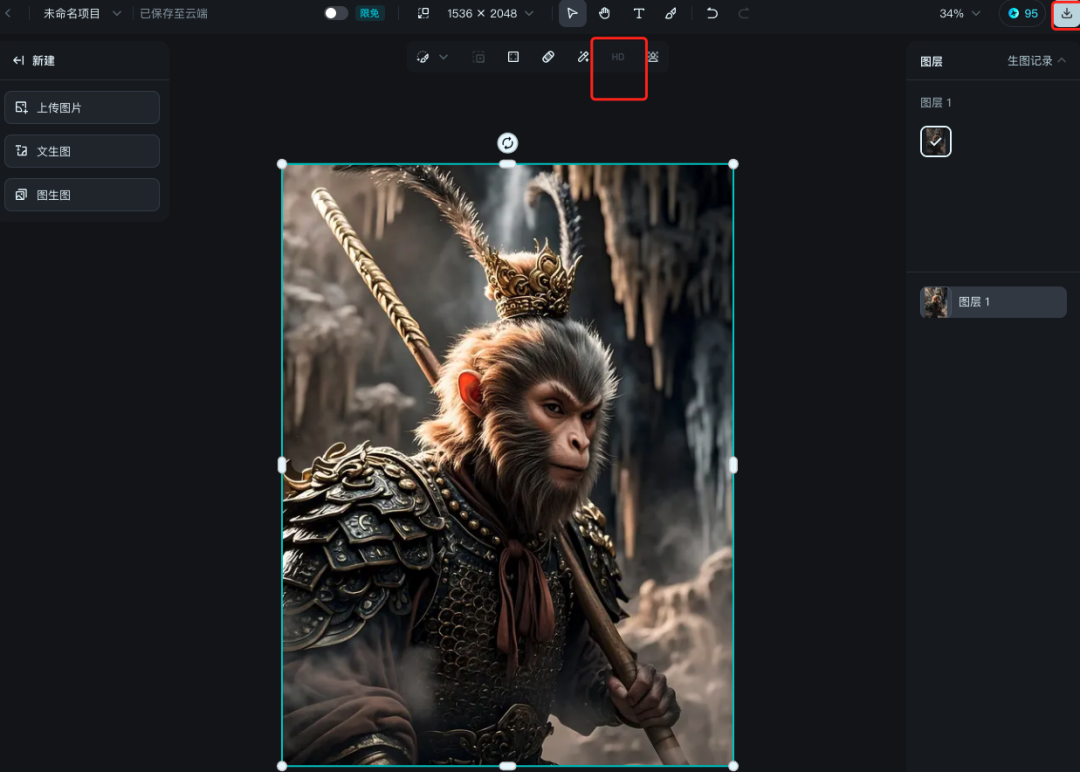The image size is (1080, 772).
Task: Click the download export icon
Action: click(1066, 14)
